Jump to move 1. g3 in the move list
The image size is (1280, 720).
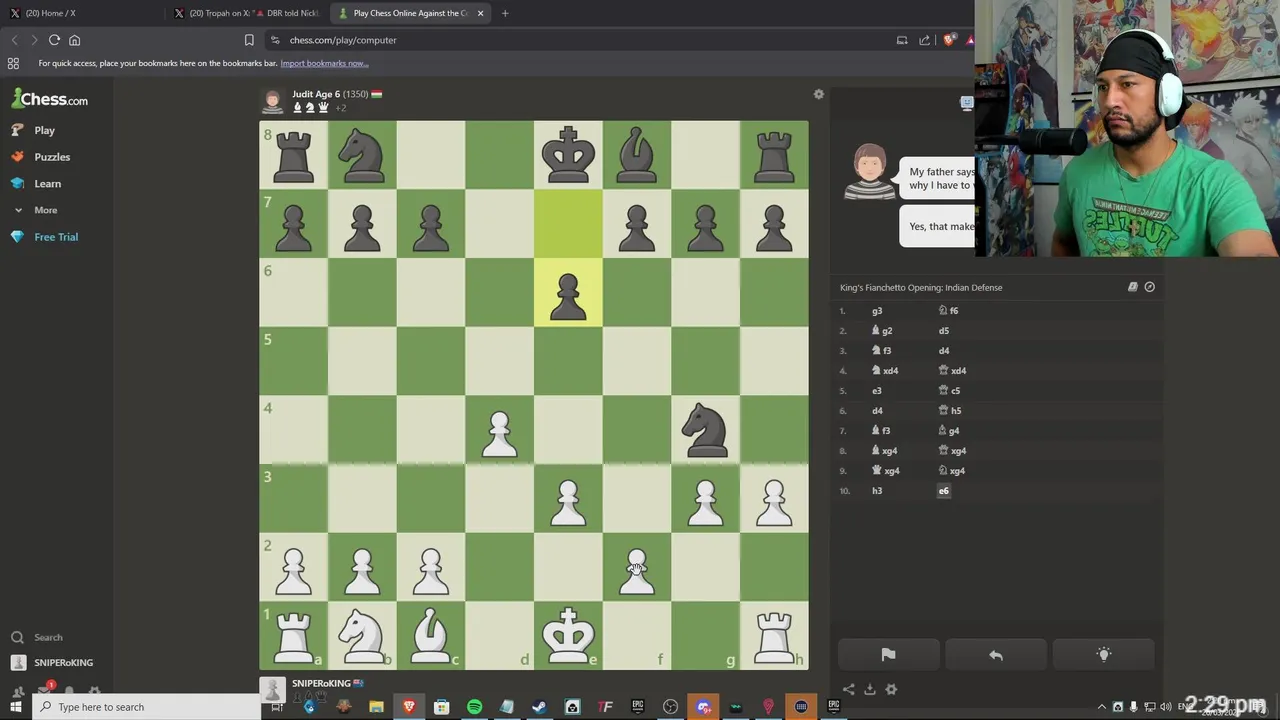pos(877,311)
